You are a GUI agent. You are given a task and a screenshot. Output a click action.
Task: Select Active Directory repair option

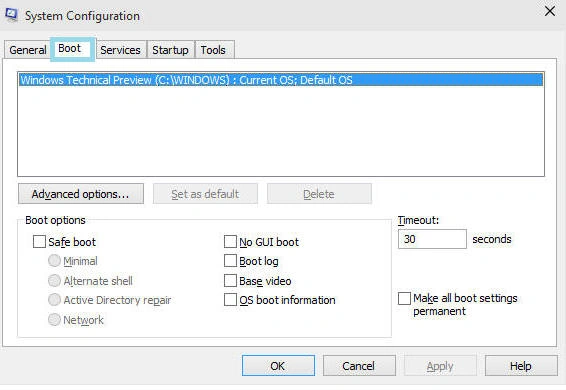click(54, 300)
